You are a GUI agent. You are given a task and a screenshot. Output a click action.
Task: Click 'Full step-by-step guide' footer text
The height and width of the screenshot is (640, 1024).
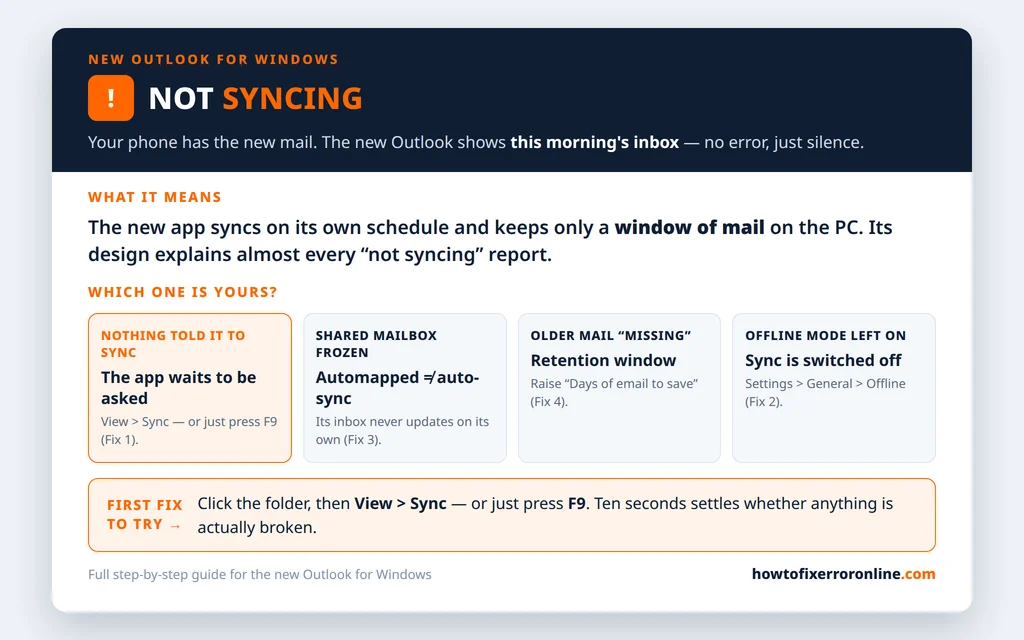point(260,575)
